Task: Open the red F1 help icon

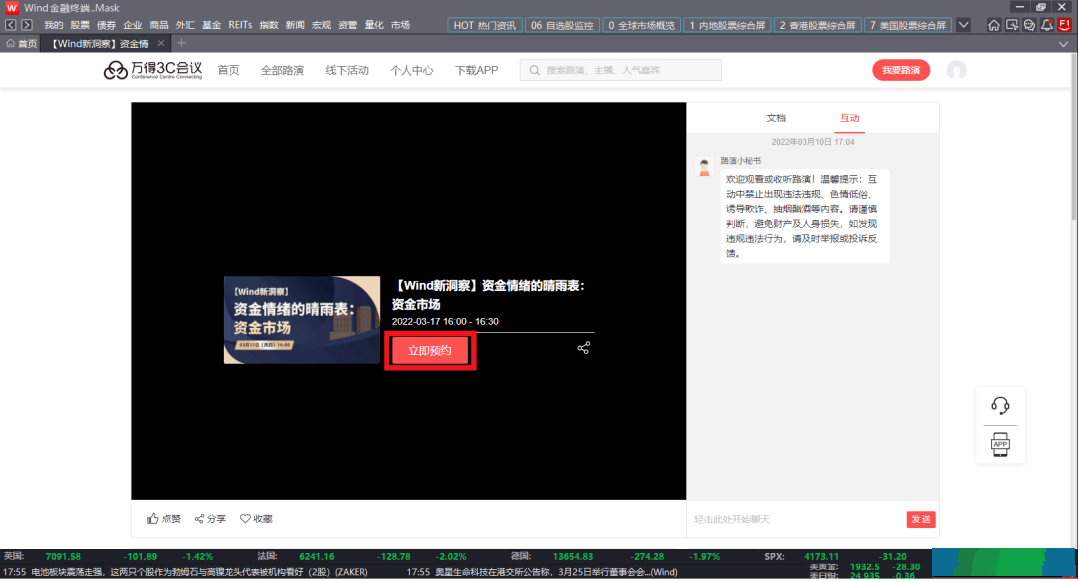Action: pyautogui.click(x=1065, y=25)
